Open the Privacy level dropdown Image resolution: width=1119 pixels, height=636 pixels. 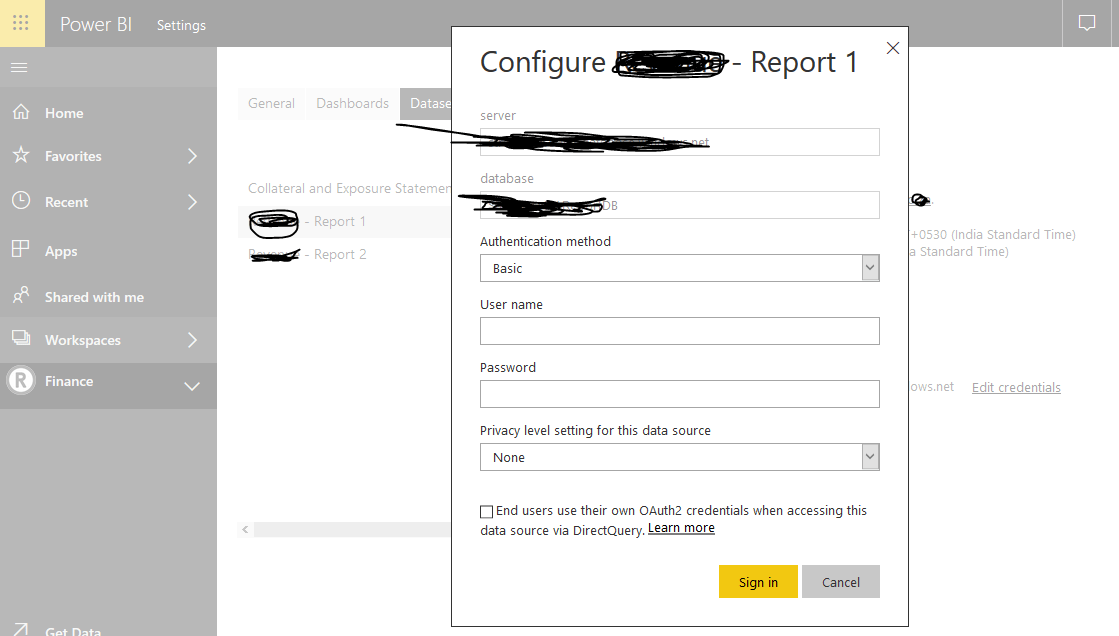[679, 457]
